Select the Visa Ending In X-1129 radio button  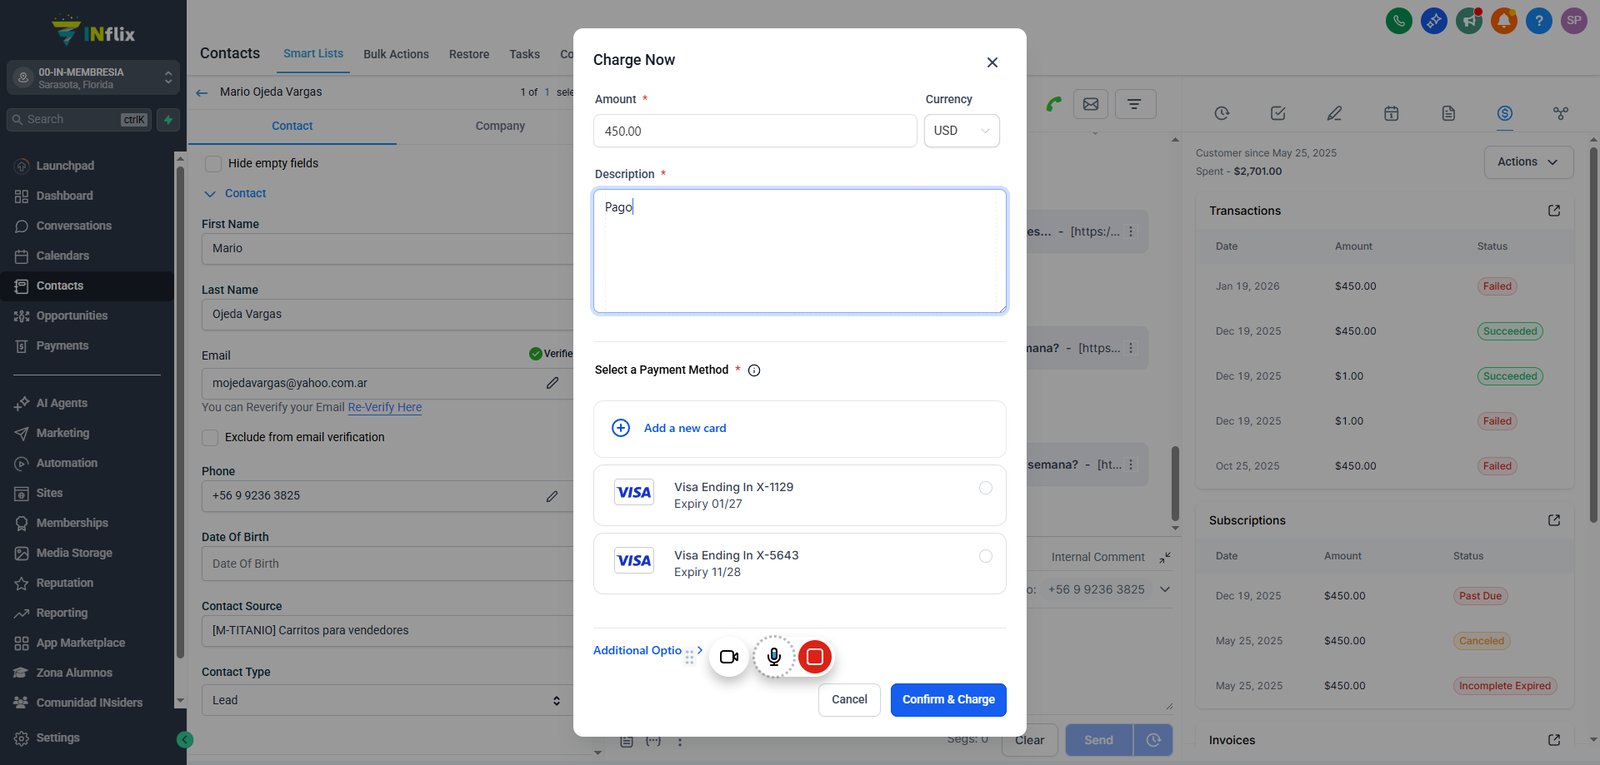(x=986, y=488)
